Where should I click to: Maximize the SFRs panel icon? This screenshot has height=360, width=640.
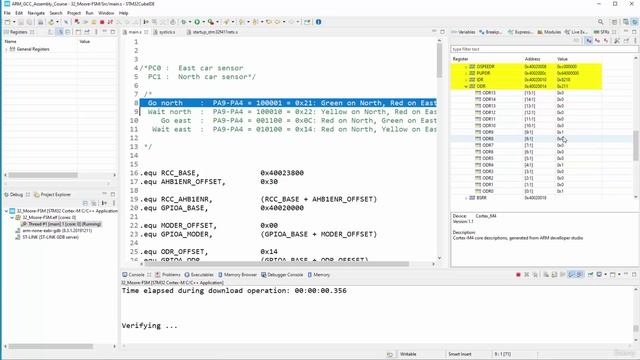pyautogui.click(x=634, y=32)
